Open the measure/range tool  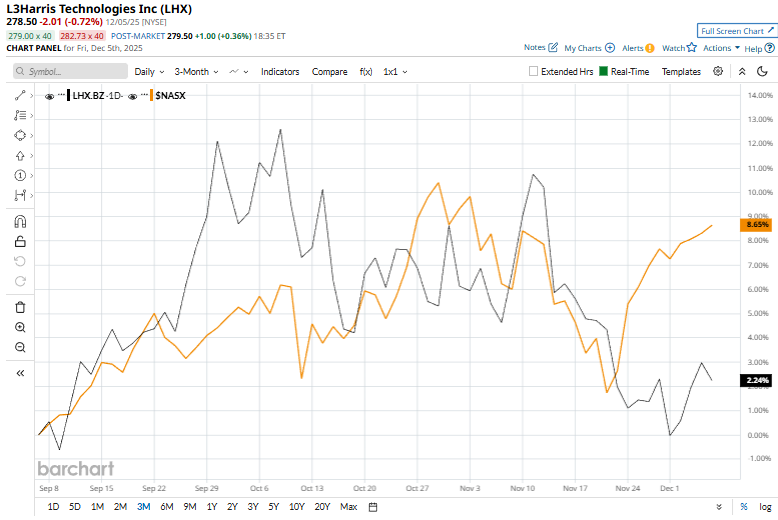click(20, 195)
